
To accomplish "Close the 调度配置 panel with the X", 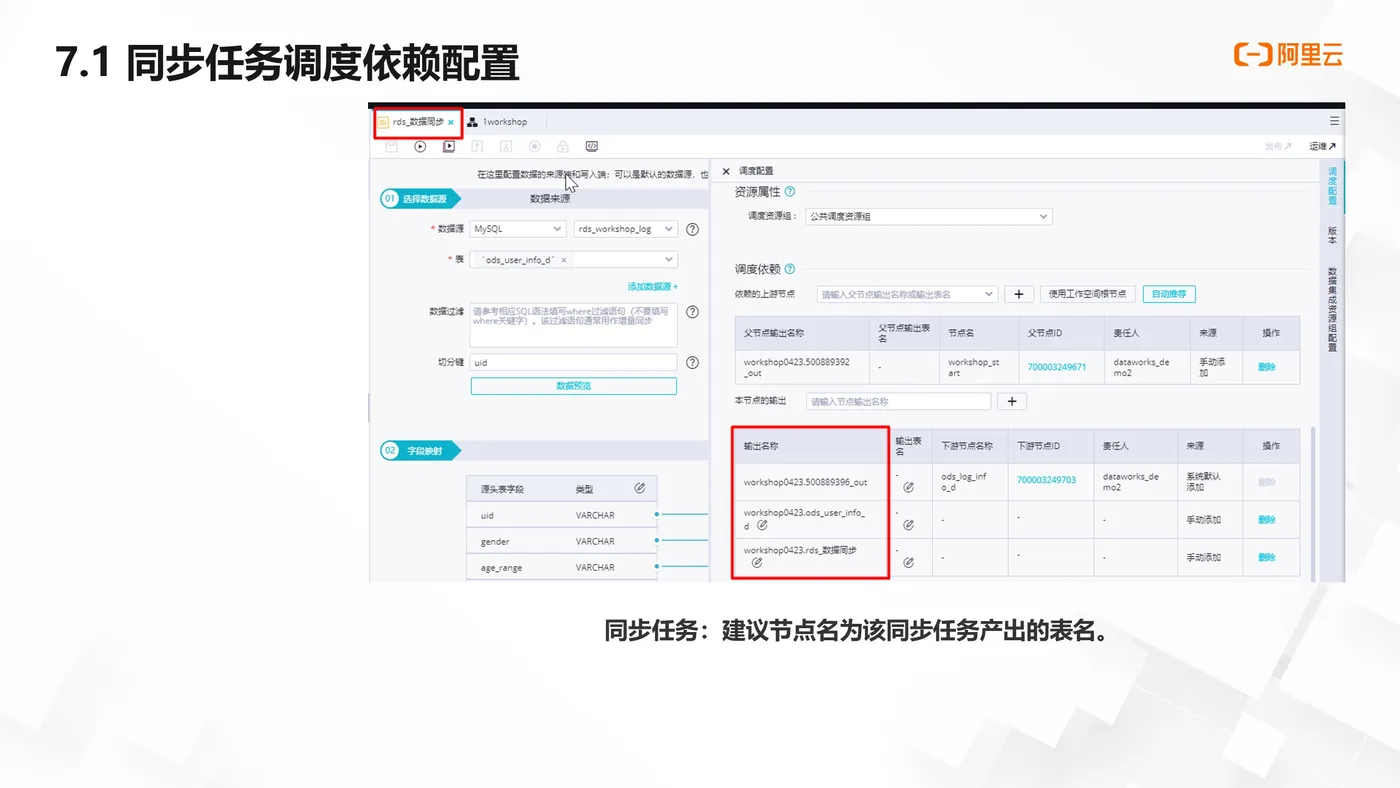I will [726, 171].
